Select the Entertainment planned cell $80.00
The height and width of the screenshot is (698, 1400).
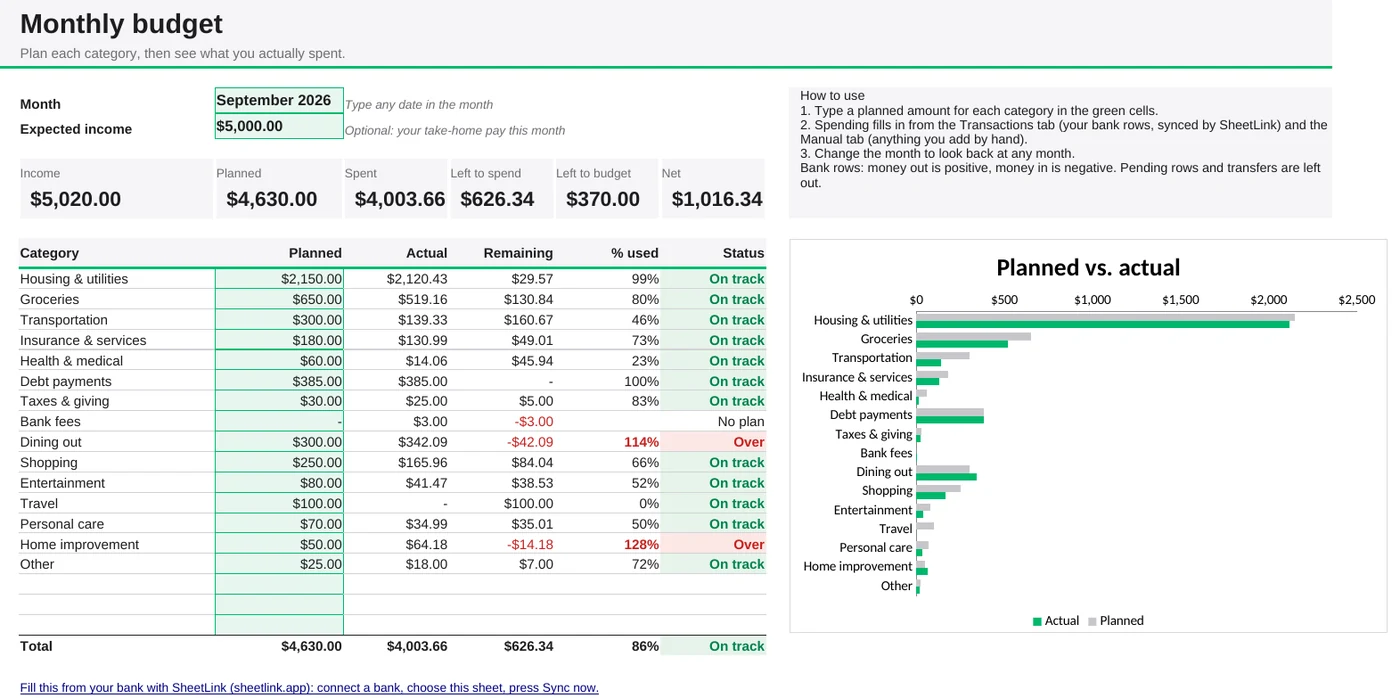(279, 483)
